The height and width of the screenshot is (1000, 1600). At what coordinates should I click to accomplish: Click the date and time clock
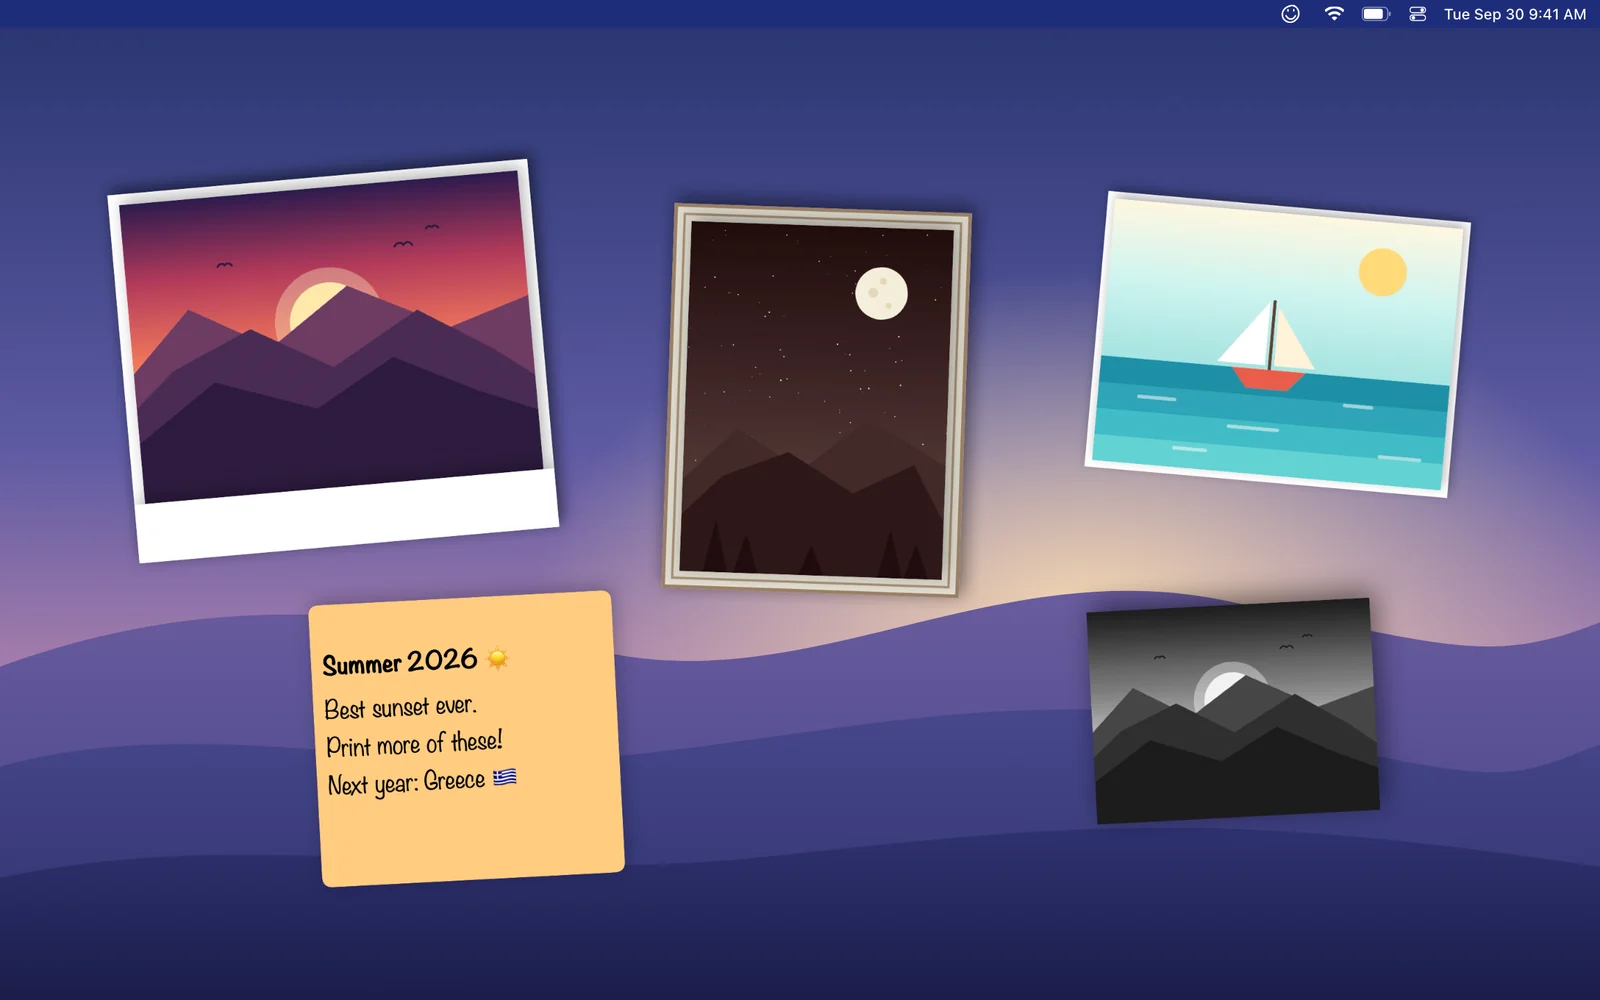[x=1514, y=14]
